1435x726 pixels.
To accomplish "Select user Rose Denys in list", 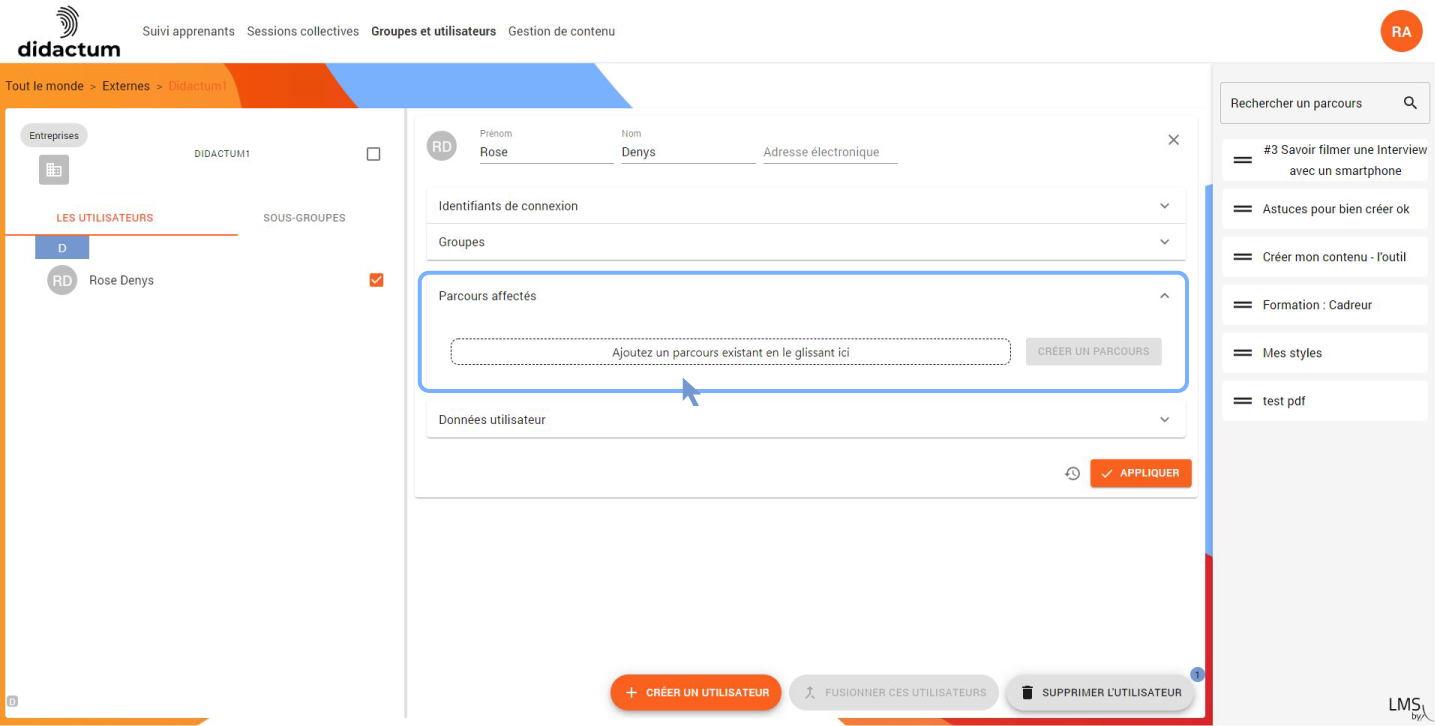I will click(x=121, y=280).
